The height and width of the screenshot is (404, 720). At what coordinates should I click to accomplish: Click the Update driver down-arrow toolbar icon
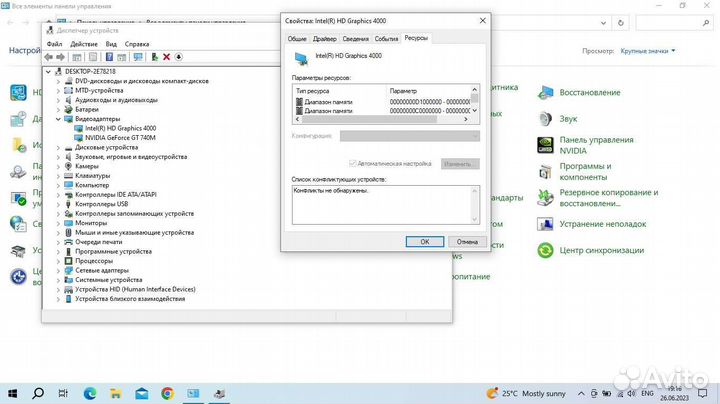pos(179,57)
